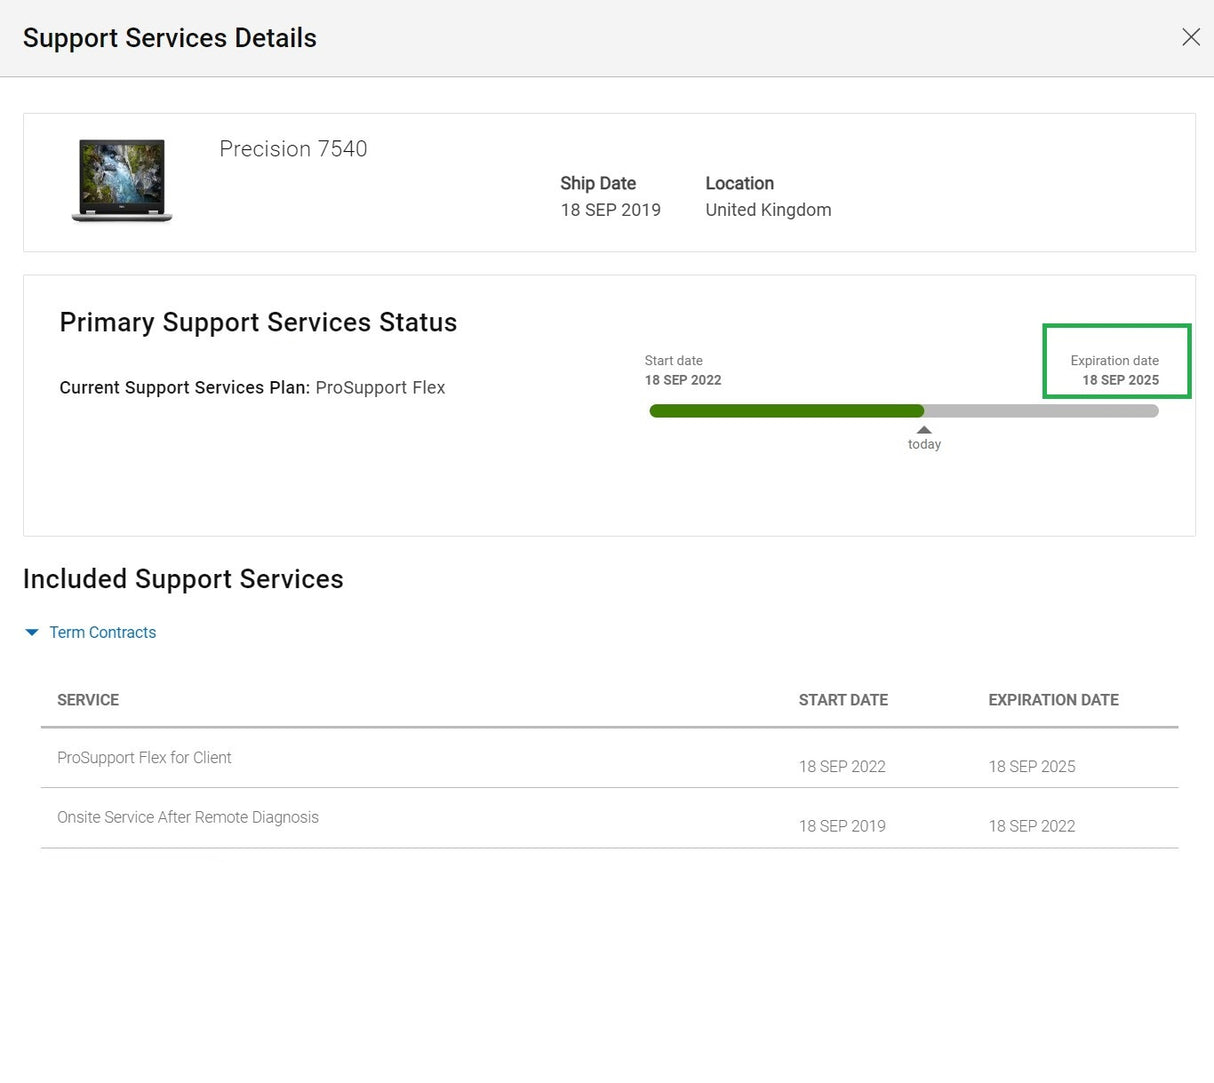Click the EXPIRATION DATE column header
Screen dimensions: 1214x1083
click(x=1053, y=700)
